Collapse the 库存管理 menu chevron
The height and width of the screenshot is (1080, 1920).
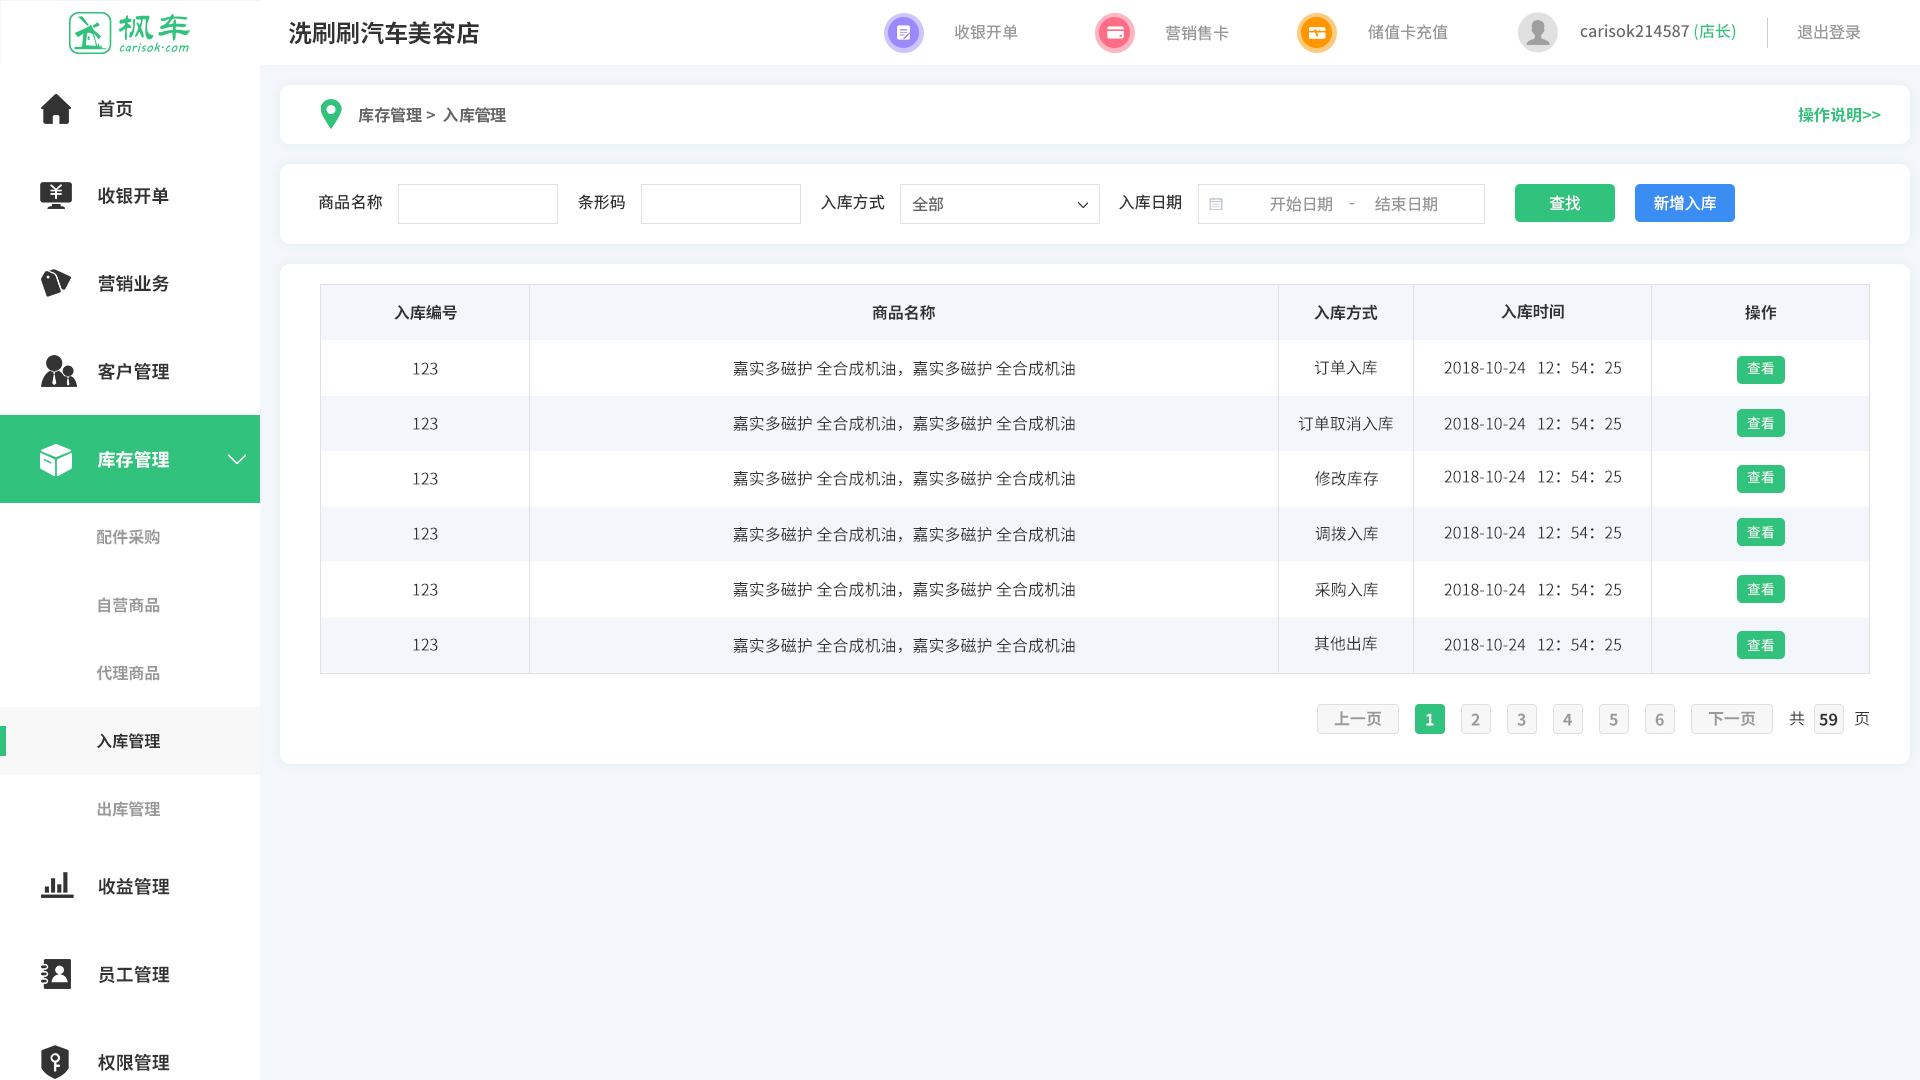pyautogui.click(x=237, y=459)
